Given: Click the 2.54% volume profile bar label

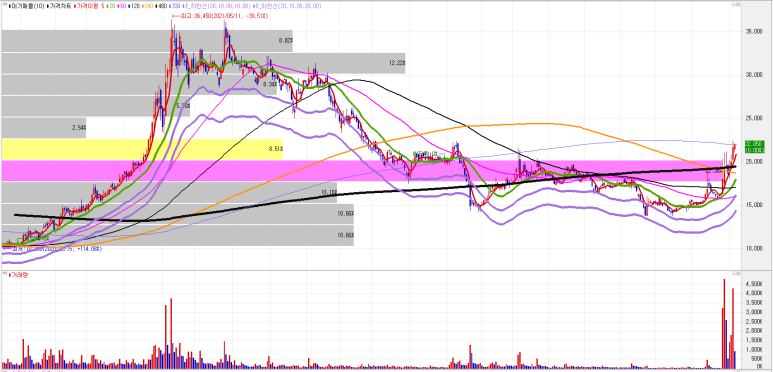Looking at the screenshot, I should pos(78,128).
